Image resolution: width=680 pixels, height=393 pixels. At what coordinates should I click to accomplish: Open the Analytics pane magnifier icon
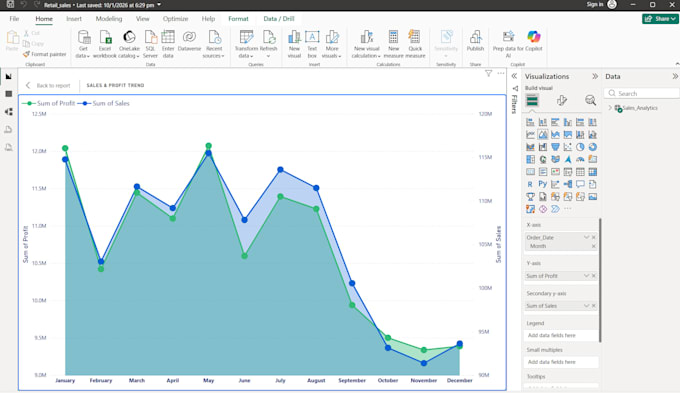(590, 101)
